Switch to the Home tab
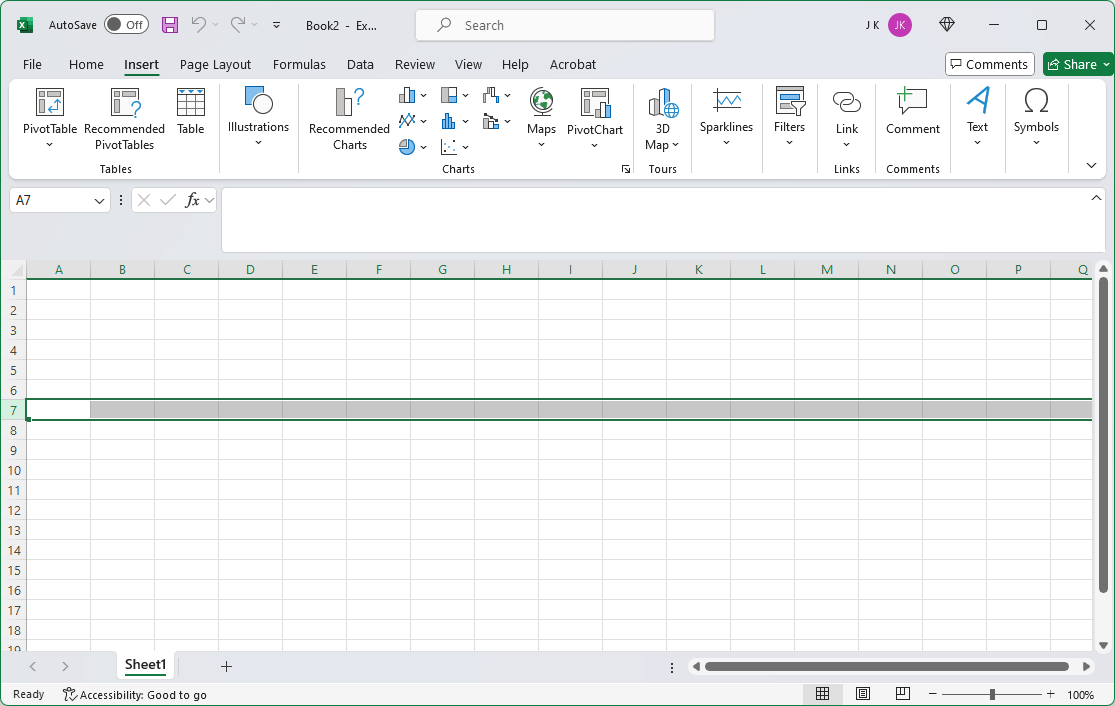The image size is (1115, 706). pos(86,65)
